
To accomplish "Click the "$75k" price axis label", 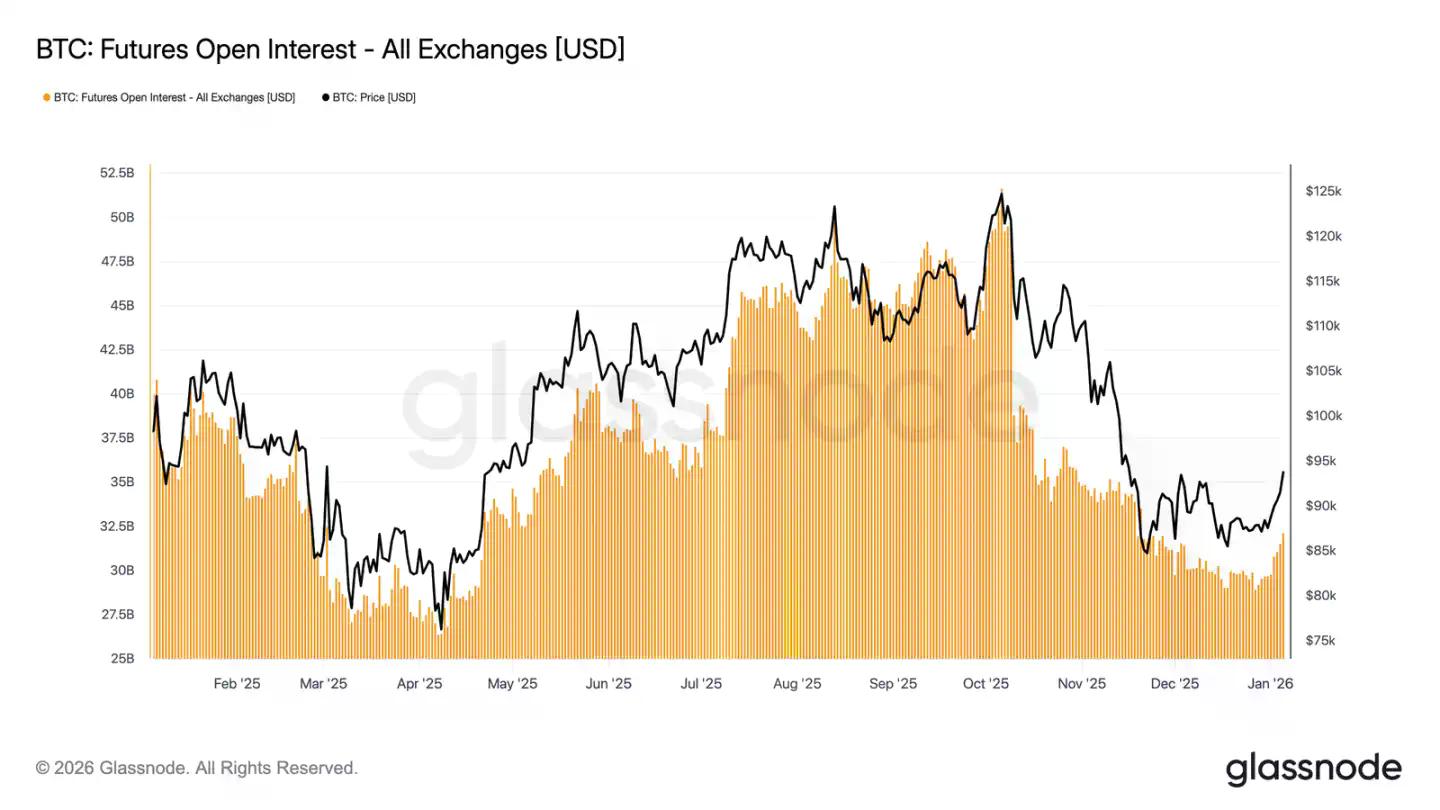I will pos(1322,641).
